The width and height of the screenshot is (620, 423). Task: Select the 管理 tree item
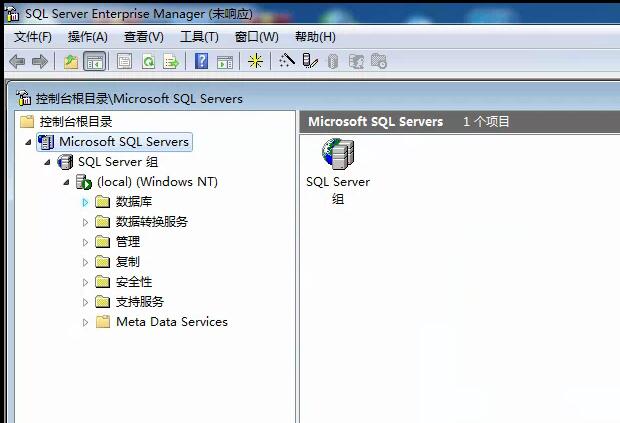tap(128, 242)
